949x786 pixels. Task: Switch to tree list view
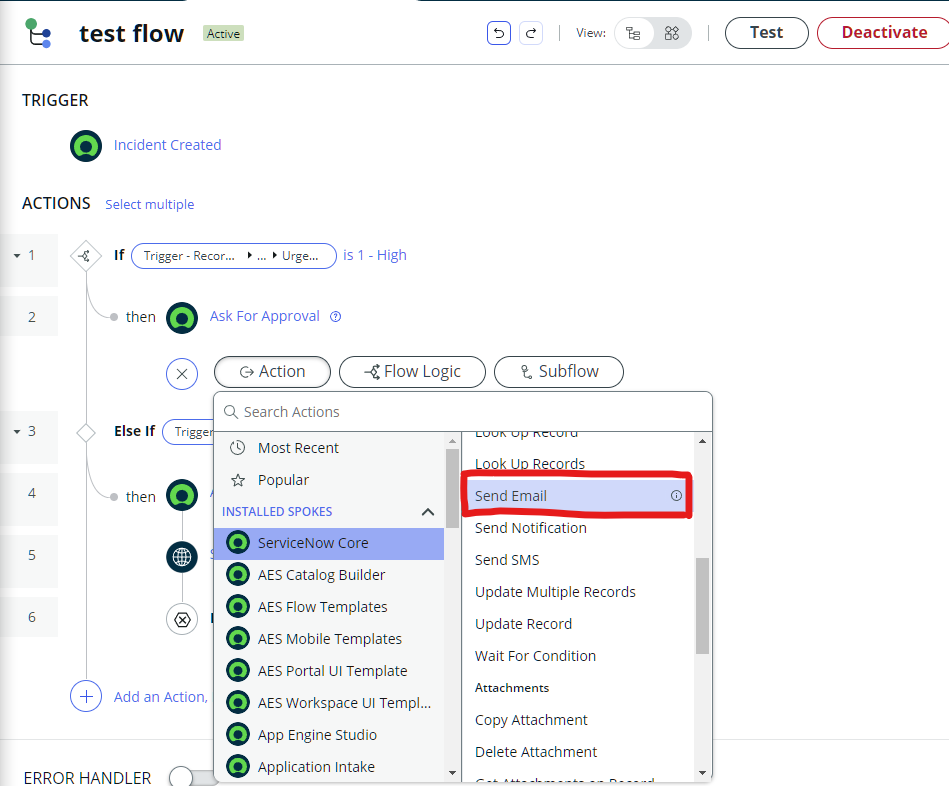point(634,33)
